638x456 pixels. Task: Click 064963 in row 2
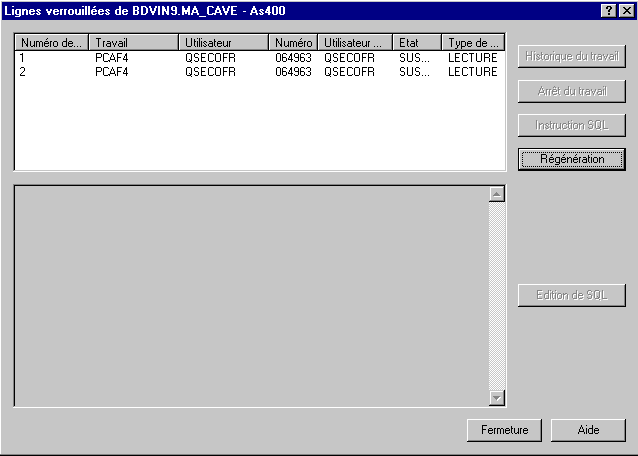[x=293, y=72]
